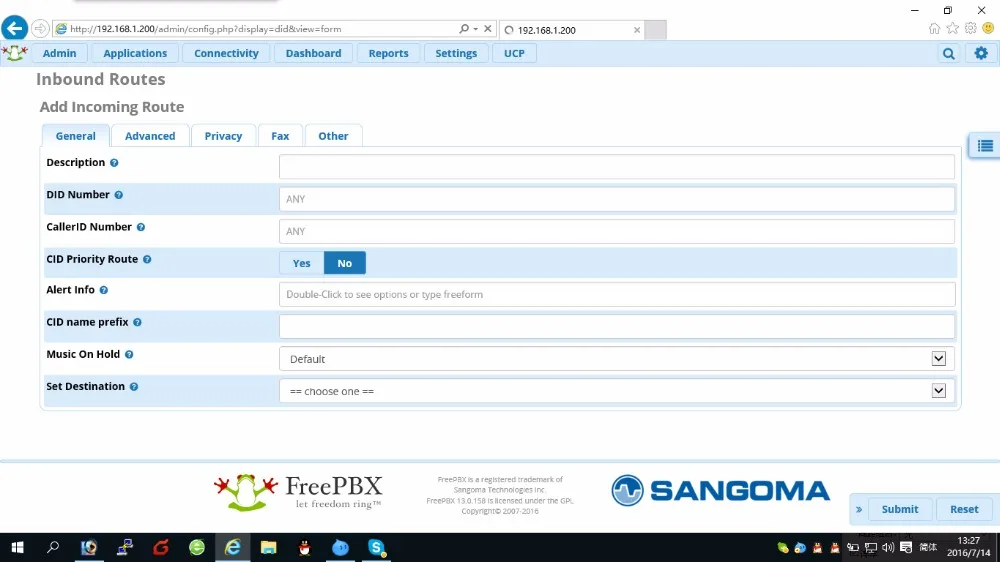Image resolution: width=1000 pixels, height=562 pixels.
Task: Click the Description input field
Action: click(617, 167)
